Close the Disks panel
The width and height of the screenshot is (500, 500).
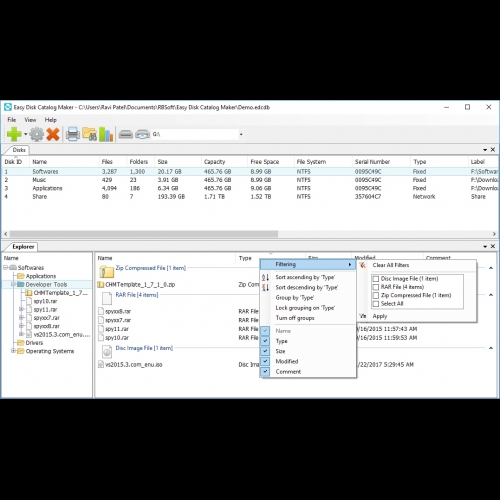click(493, 150)
